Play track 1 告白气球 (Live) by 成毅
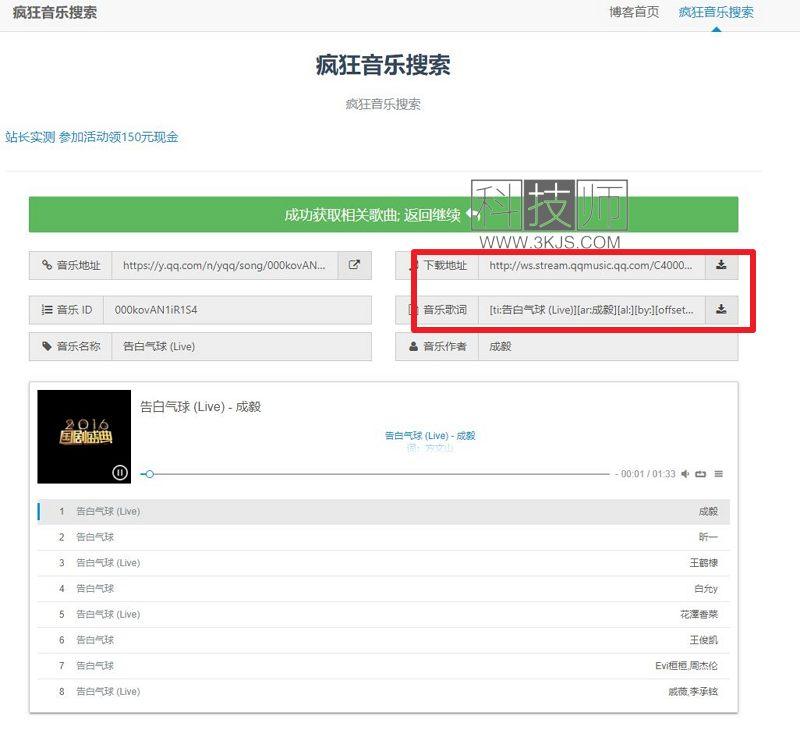 (x=384, y=512)
